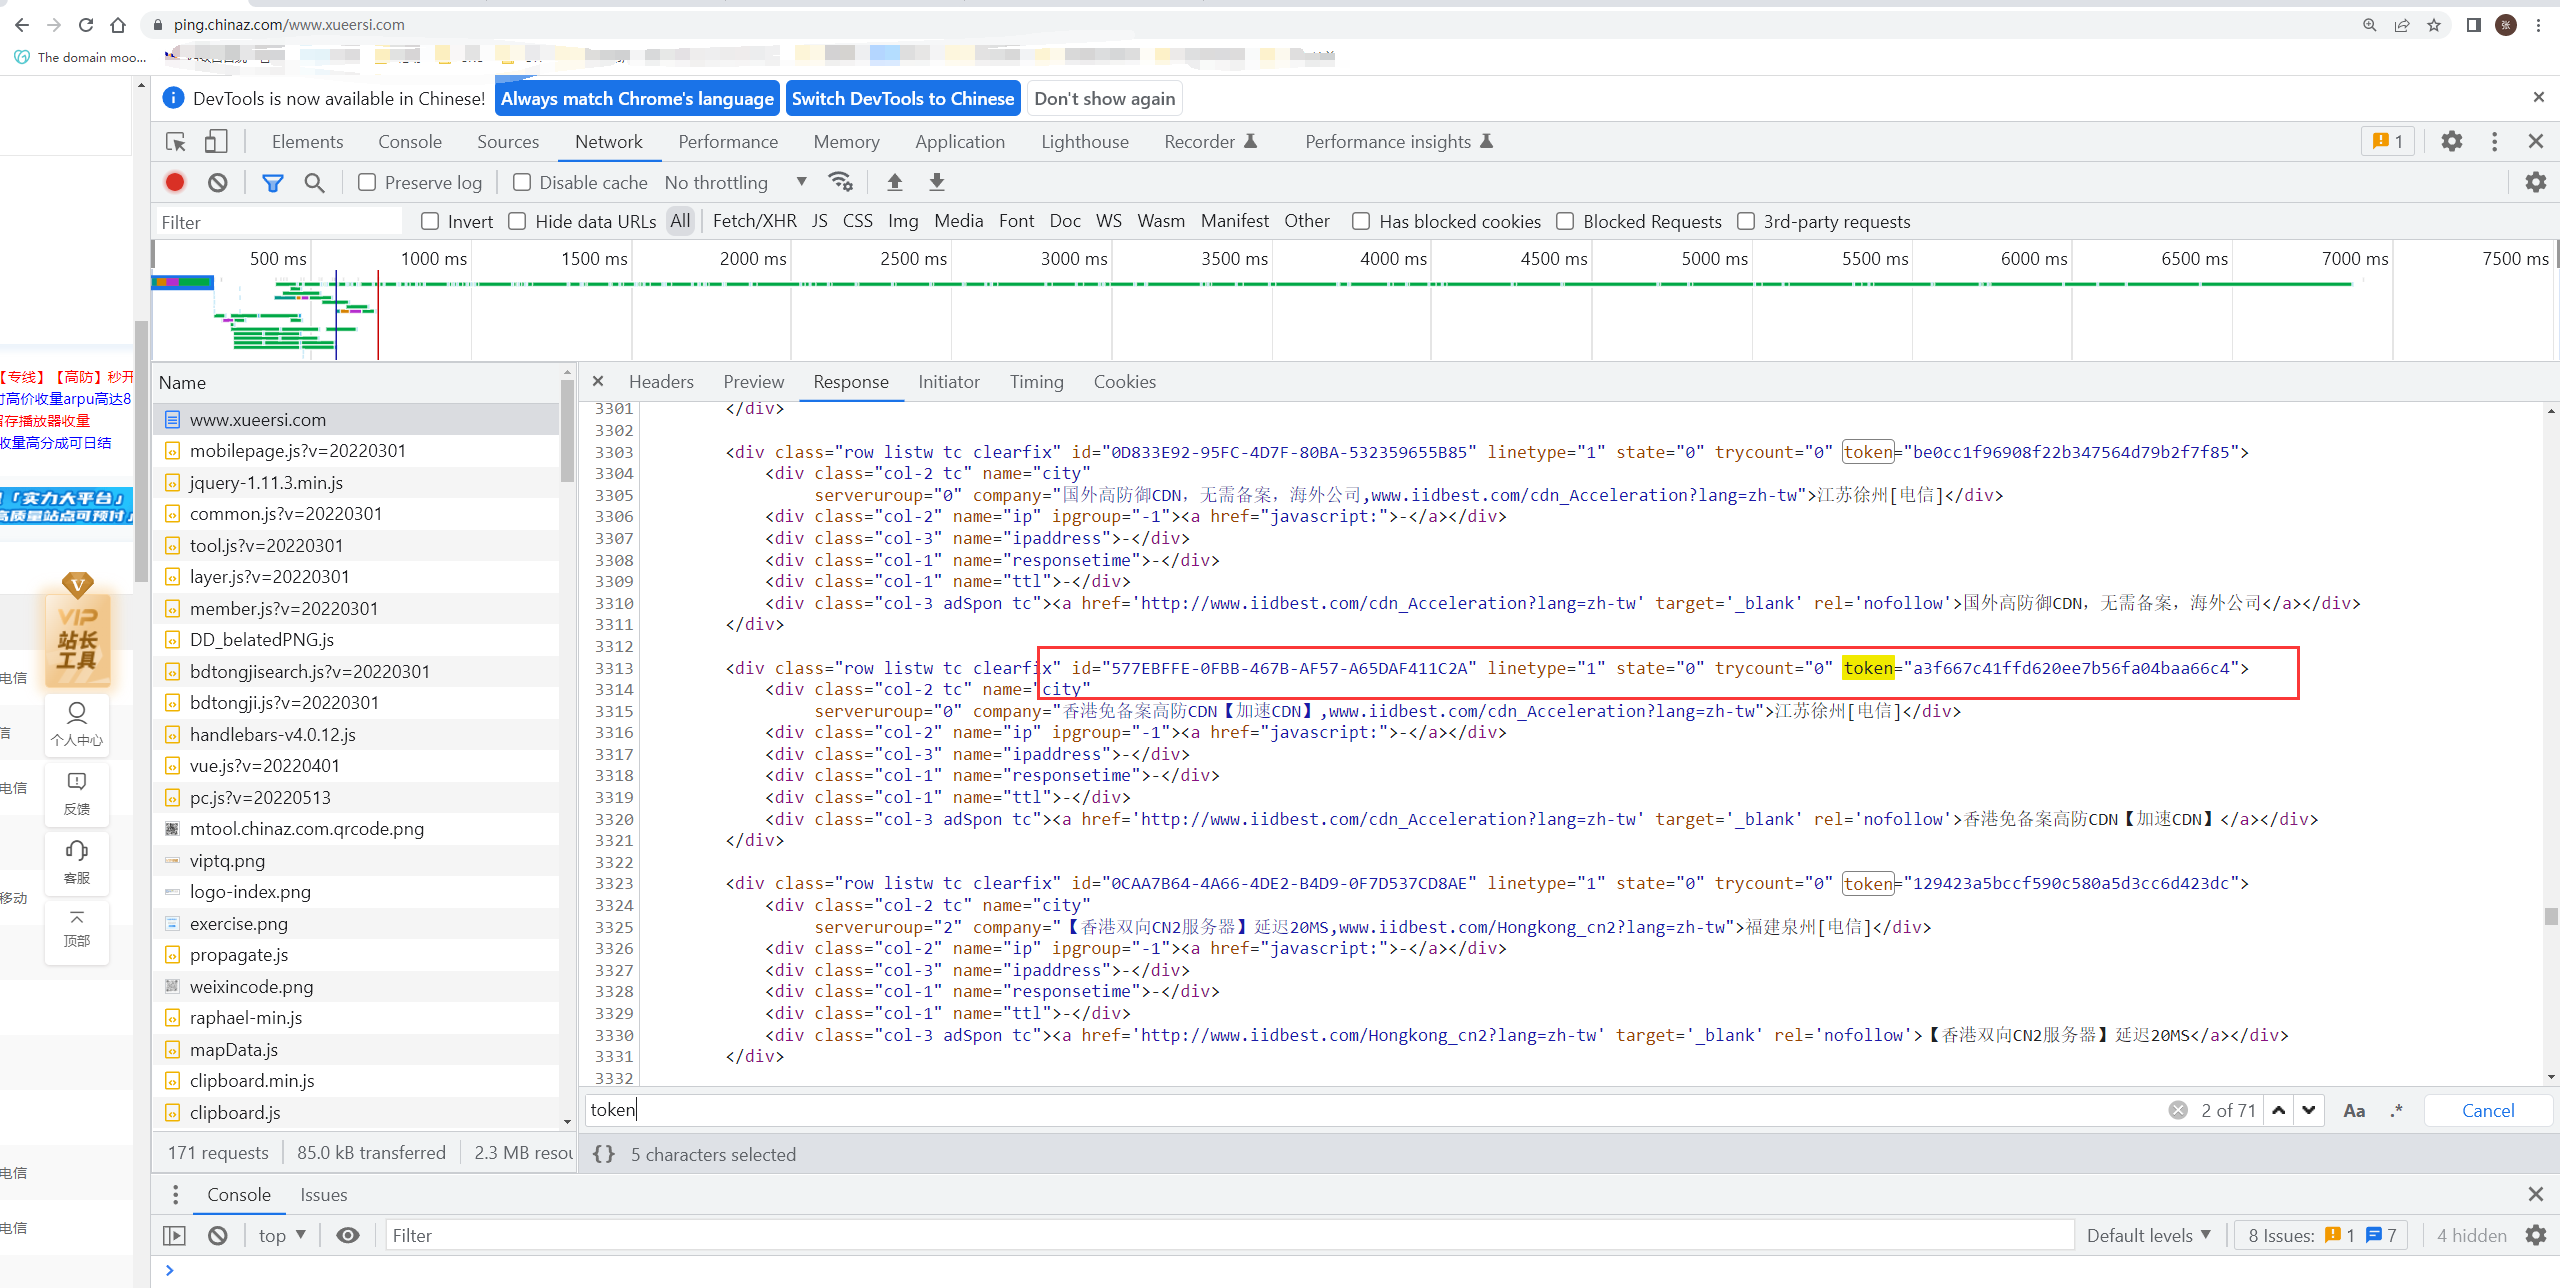Viewport: 2560px width, 1288px height.
Task: Check the Disable cache option
Action: pyautogui.click(x=522, y=182)
